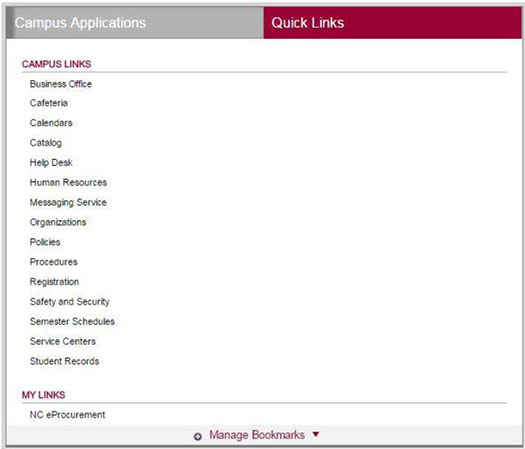This screenshot has height=449, width=525.
Task: Go to the Calendars link
Action: tap(51, 123)
